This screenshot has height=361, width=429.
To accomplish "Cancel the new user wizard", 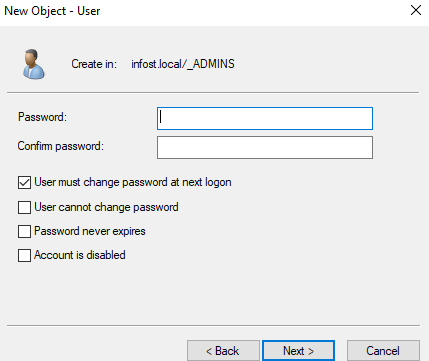I will coord(383,351).
